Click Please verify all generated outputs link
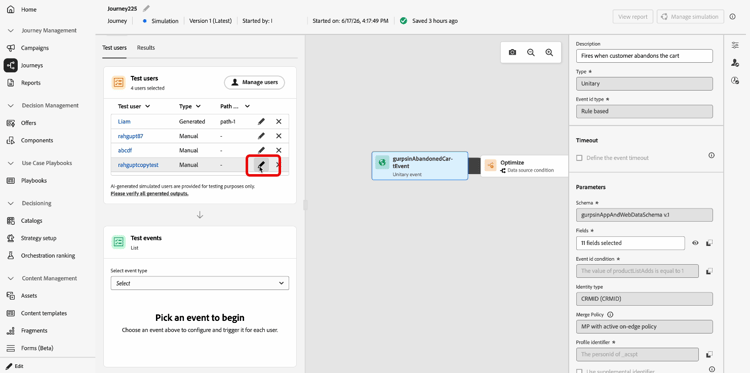 tap(149, 194)
